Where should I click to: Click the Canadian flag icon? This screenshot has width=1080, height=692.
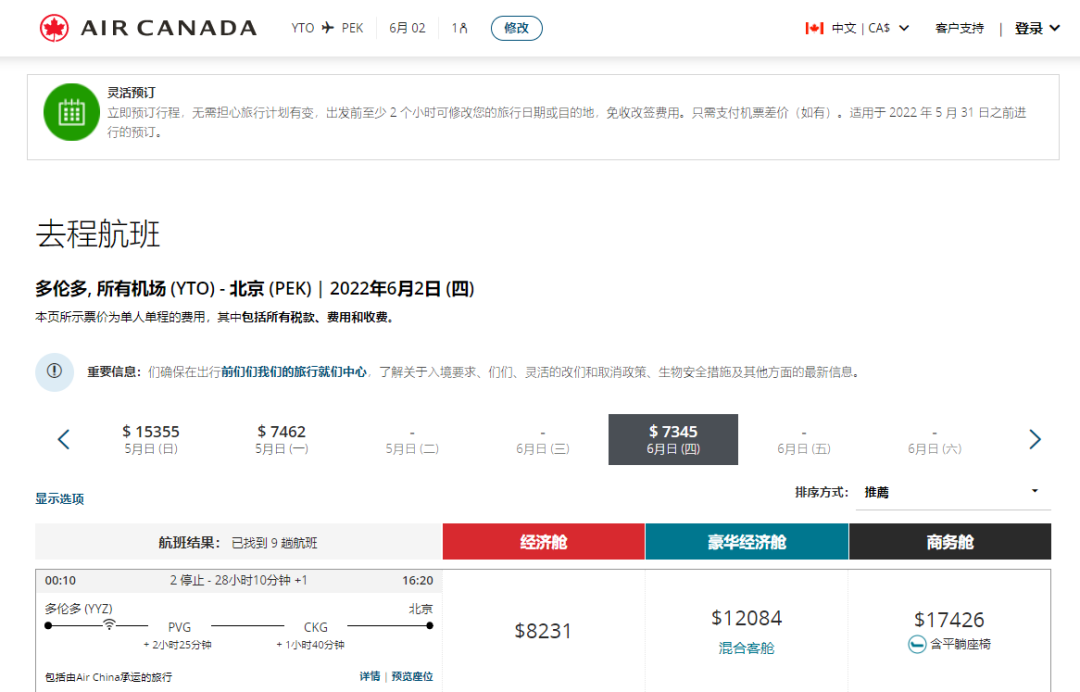click(814, 28)
